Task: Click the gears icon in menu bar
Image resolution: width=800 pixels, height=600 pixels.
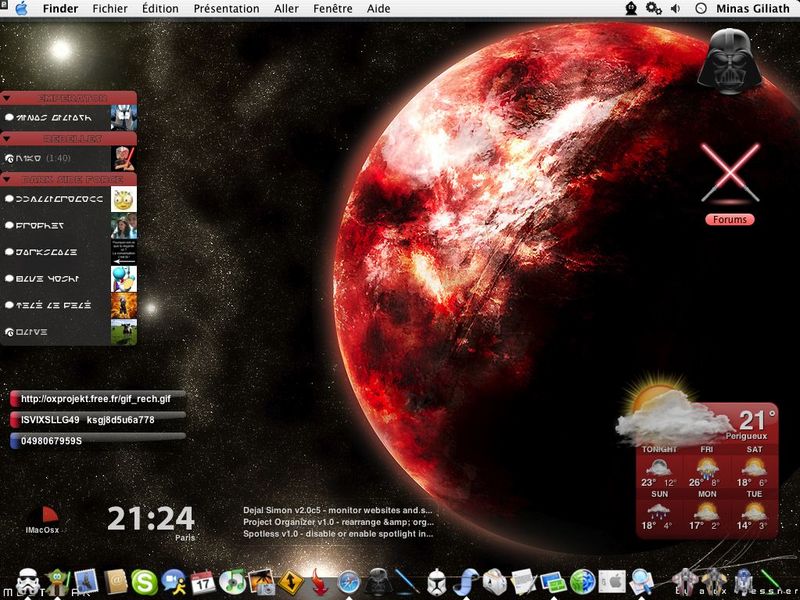Action: [654, 9]
